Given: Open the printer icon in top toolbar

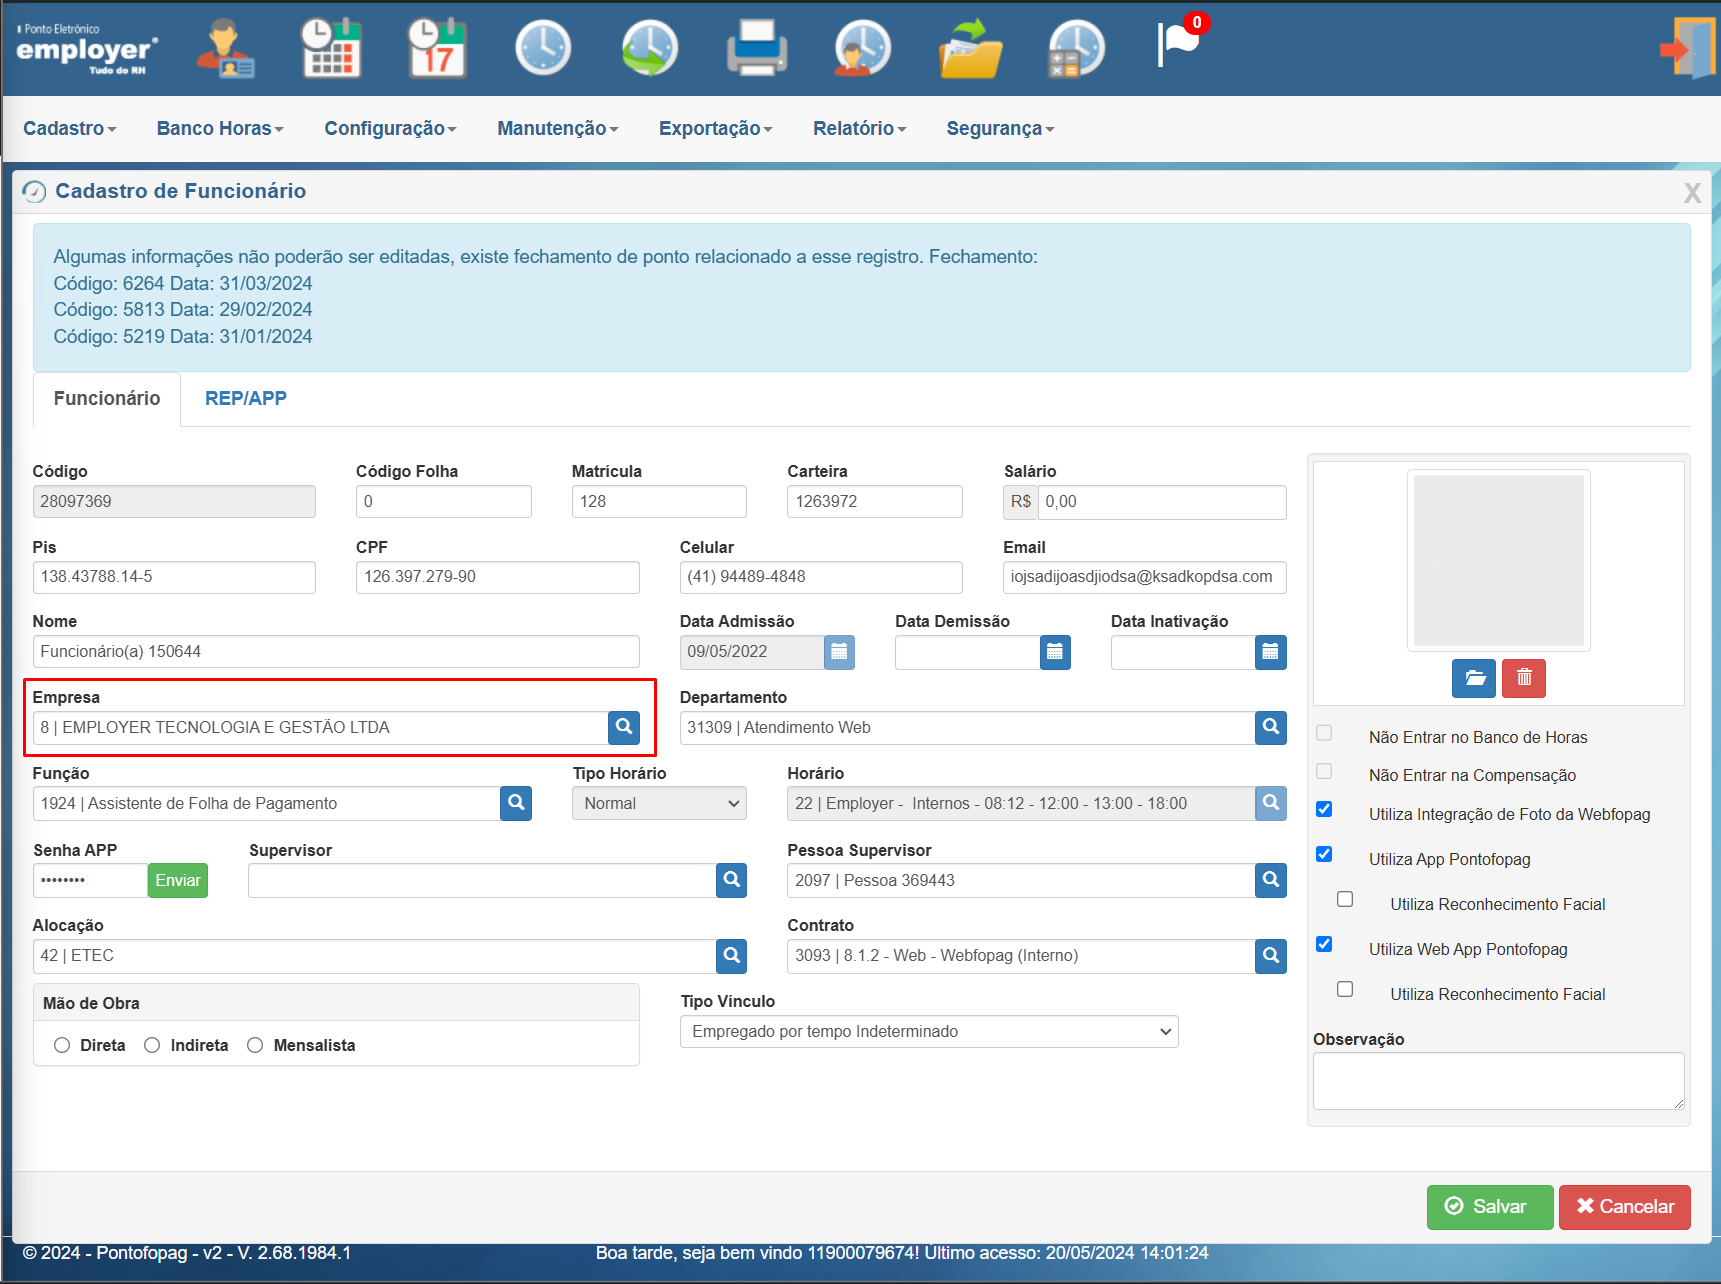Looking at the screenshot, I should pyautogui.click(x=757, y=48).
